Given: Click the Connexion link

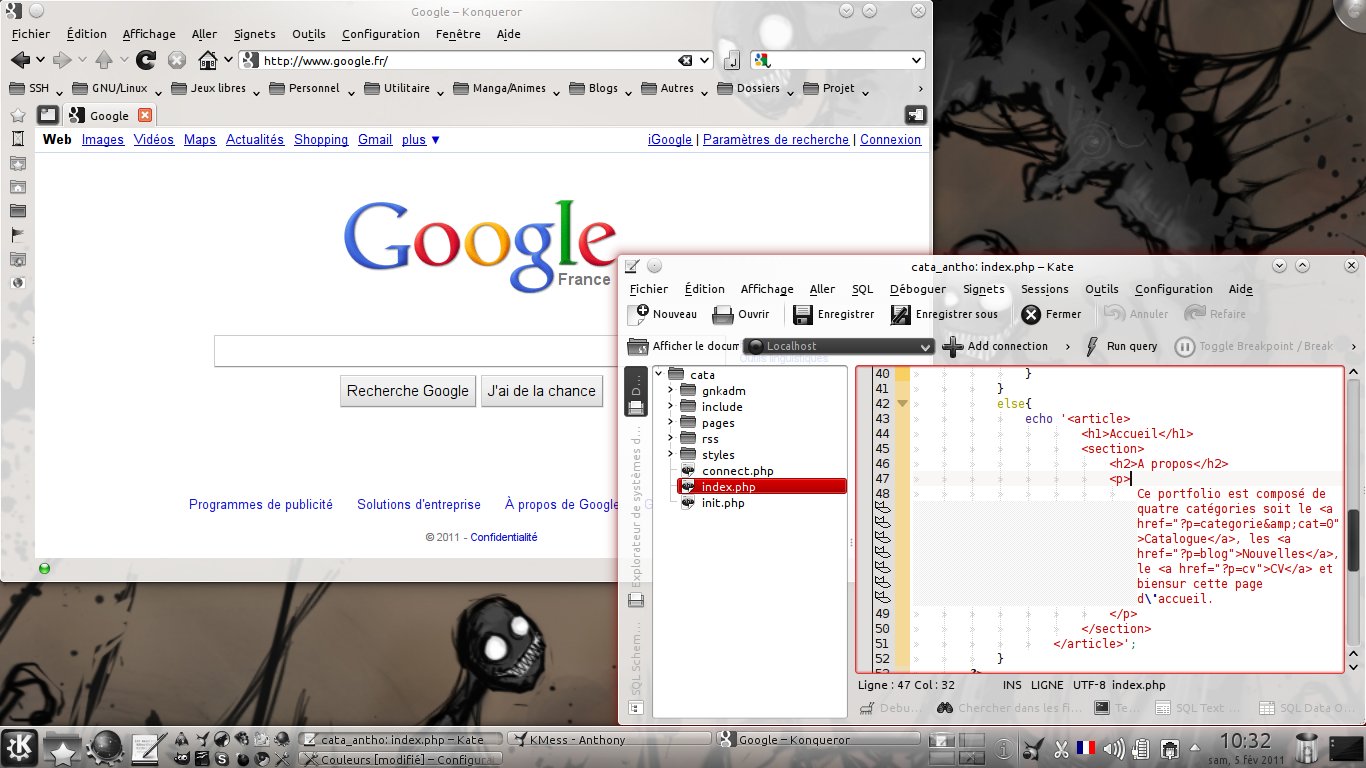Looking at the screenshot, I should (x=890, y=140).
